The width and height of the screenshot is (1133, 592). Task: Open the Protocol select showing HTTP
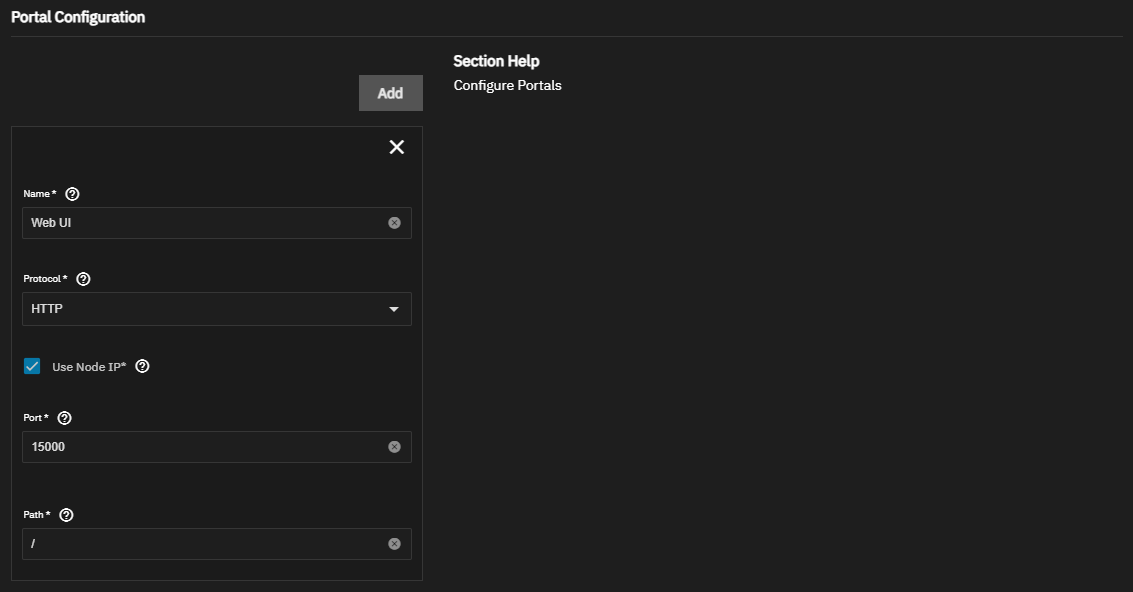[x=200, y=309]
